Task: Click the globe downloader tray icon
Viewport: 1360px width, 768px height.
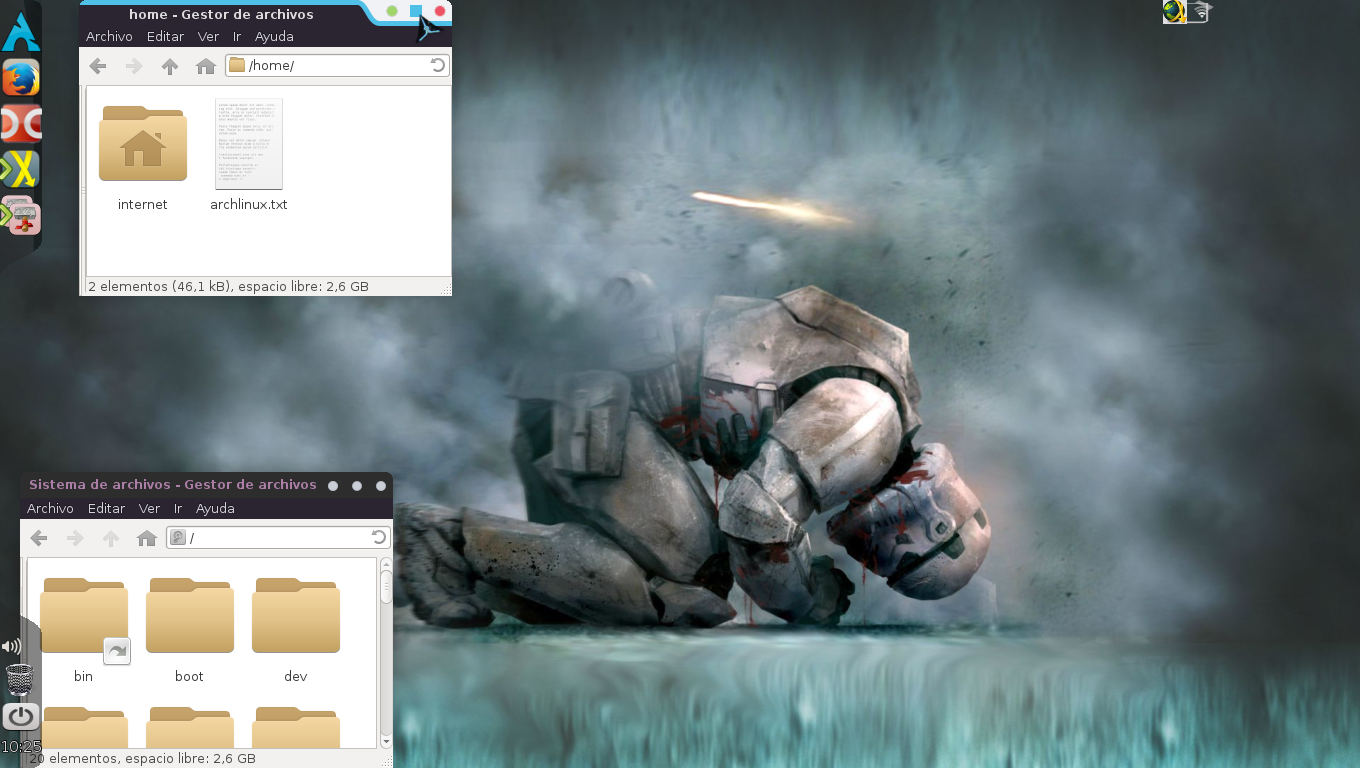Action: (1174, 12)
